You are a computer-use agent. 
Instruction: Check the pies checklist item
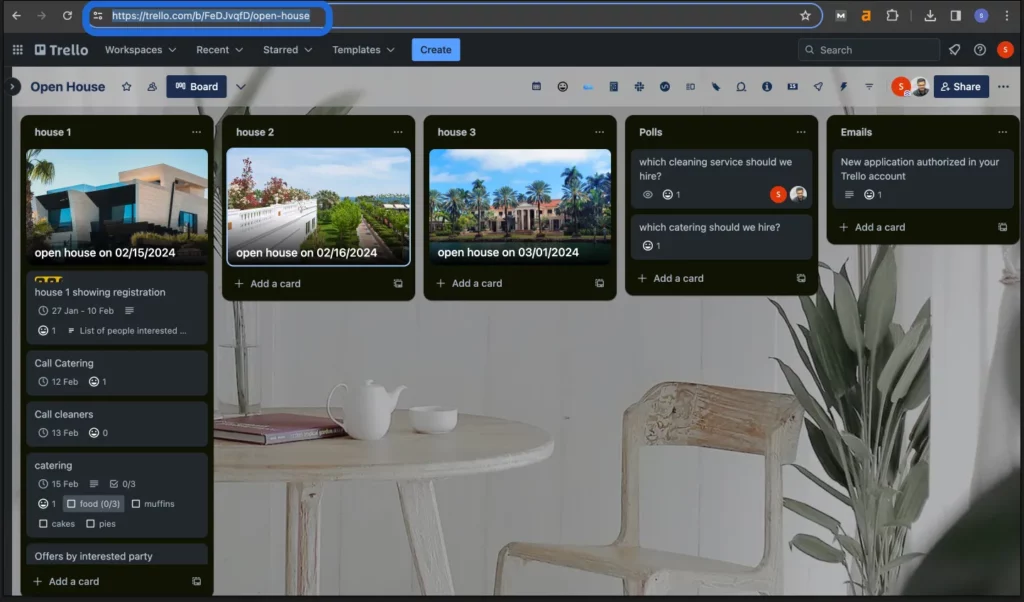(90, 524)
